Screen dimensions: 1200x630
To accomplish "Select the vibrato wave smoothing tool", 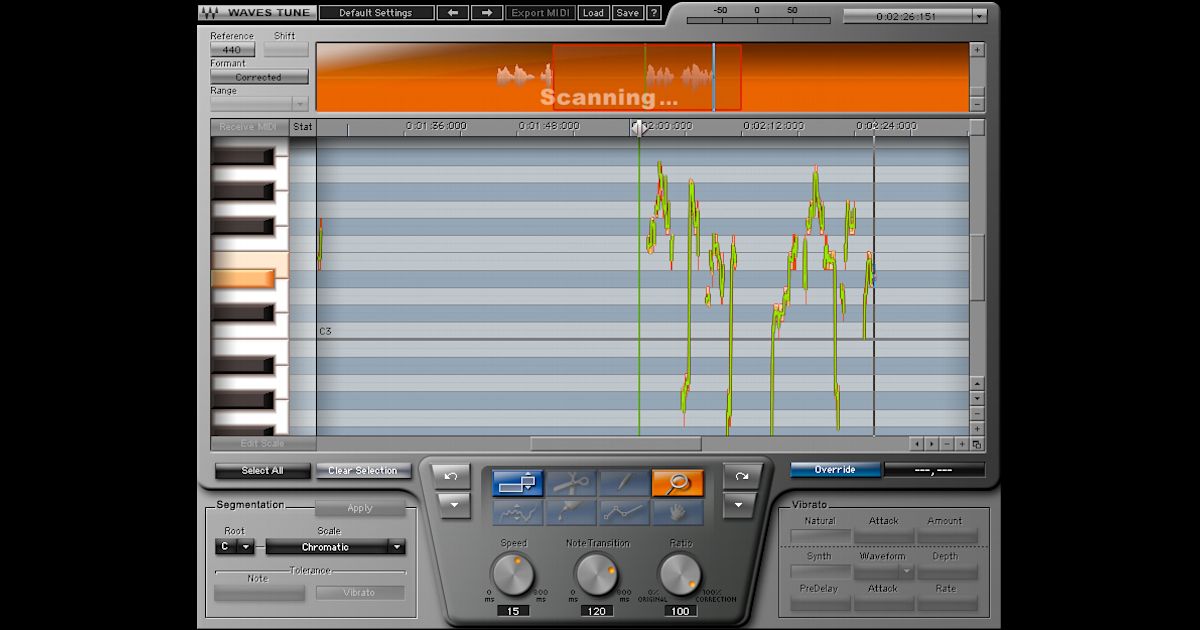I will click(519, 513).
